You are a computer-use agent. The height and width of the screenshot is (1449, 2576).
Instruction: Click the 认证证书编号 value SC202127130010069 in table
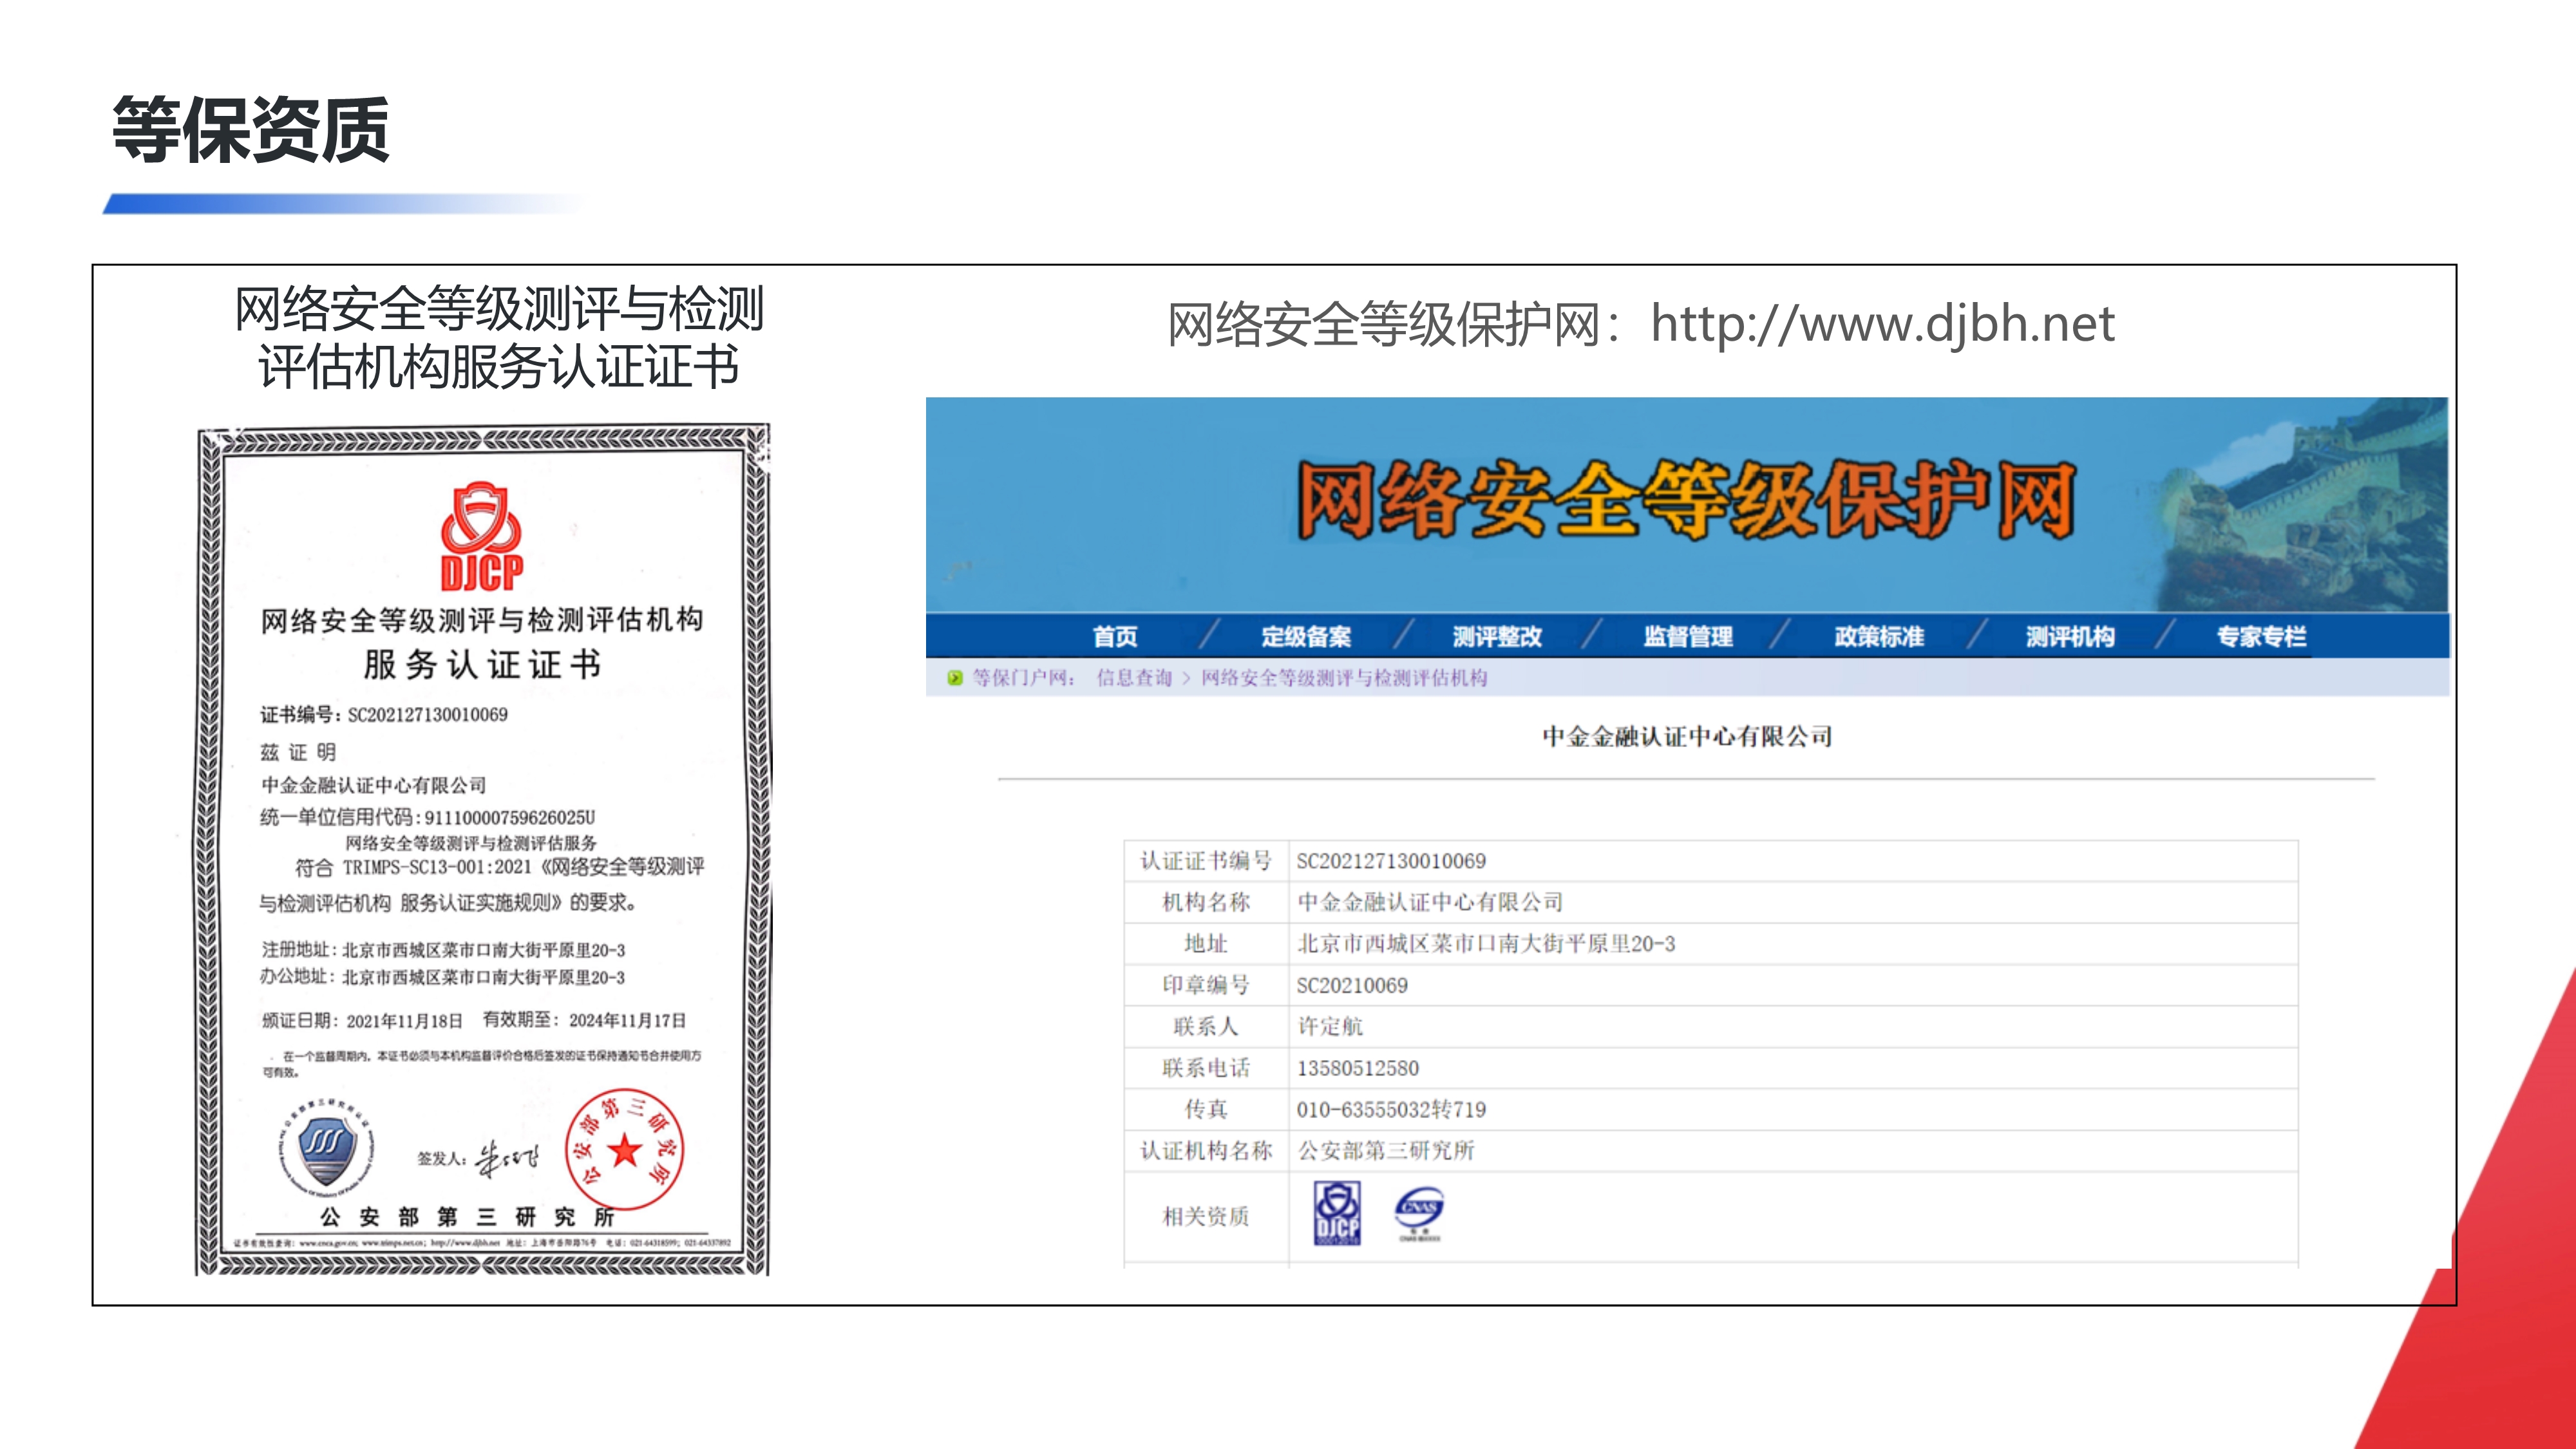click(x=1391, y=861)
